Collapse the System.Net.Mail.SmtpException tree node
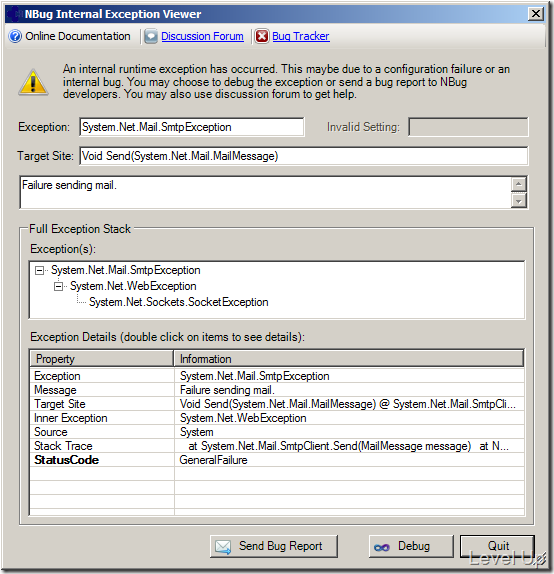The width and height of the screenshot is (554, 574). click(x=39, y=271)
